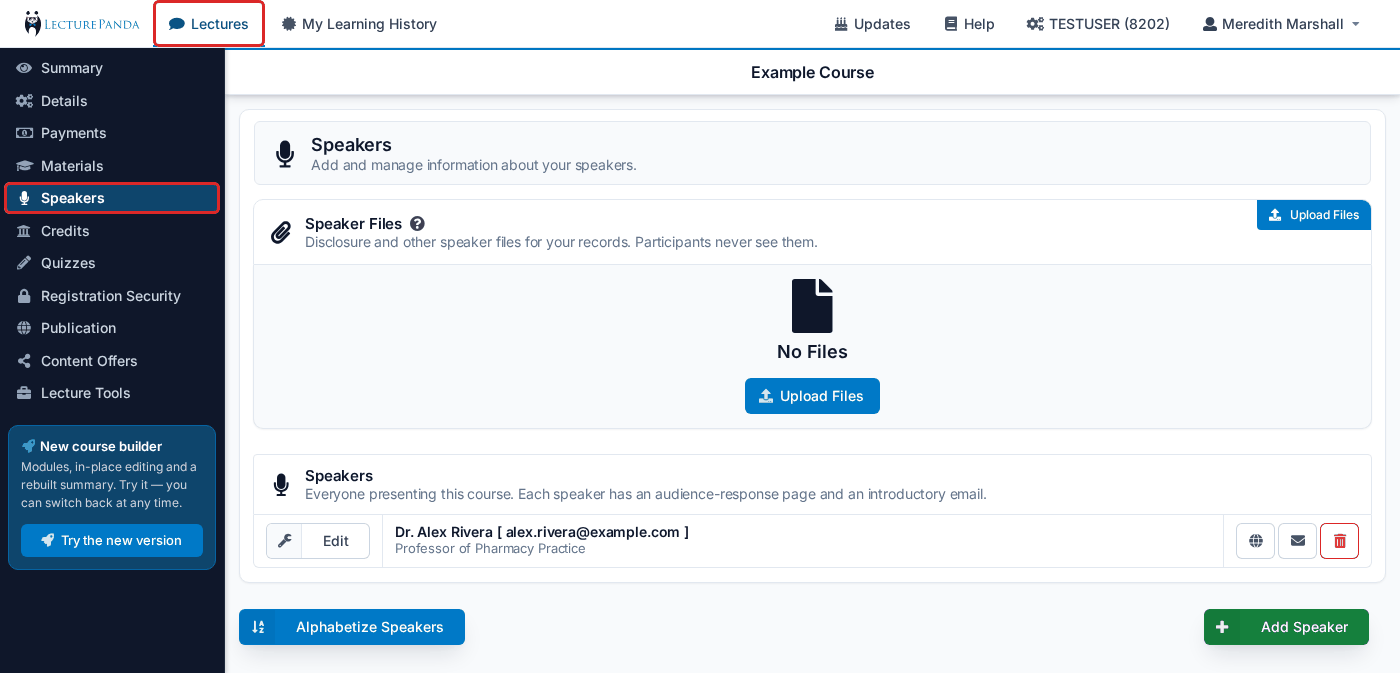Screen dimensions: 1400x673
Task: Click Alphabetize Speakers button
Action: [352, 627]
